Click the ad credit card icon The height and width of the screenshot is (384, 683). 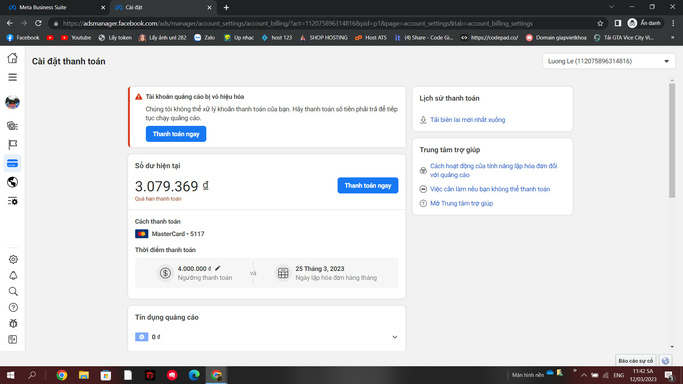coord(142,337)
